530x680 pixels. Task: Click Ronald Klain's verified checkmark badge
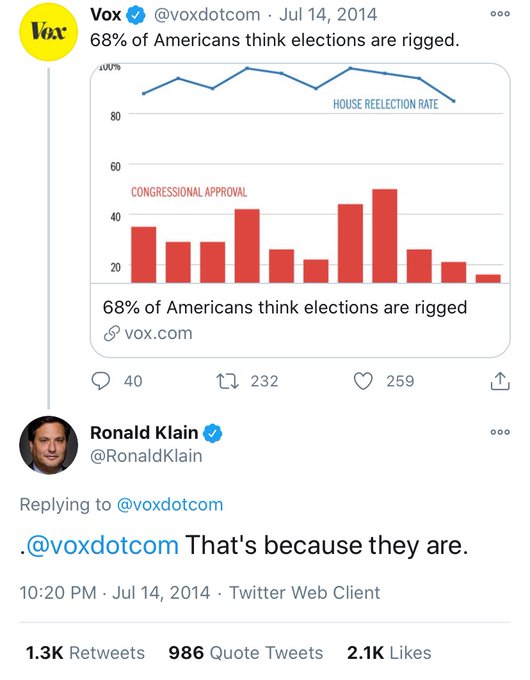[x=213, y=433]
